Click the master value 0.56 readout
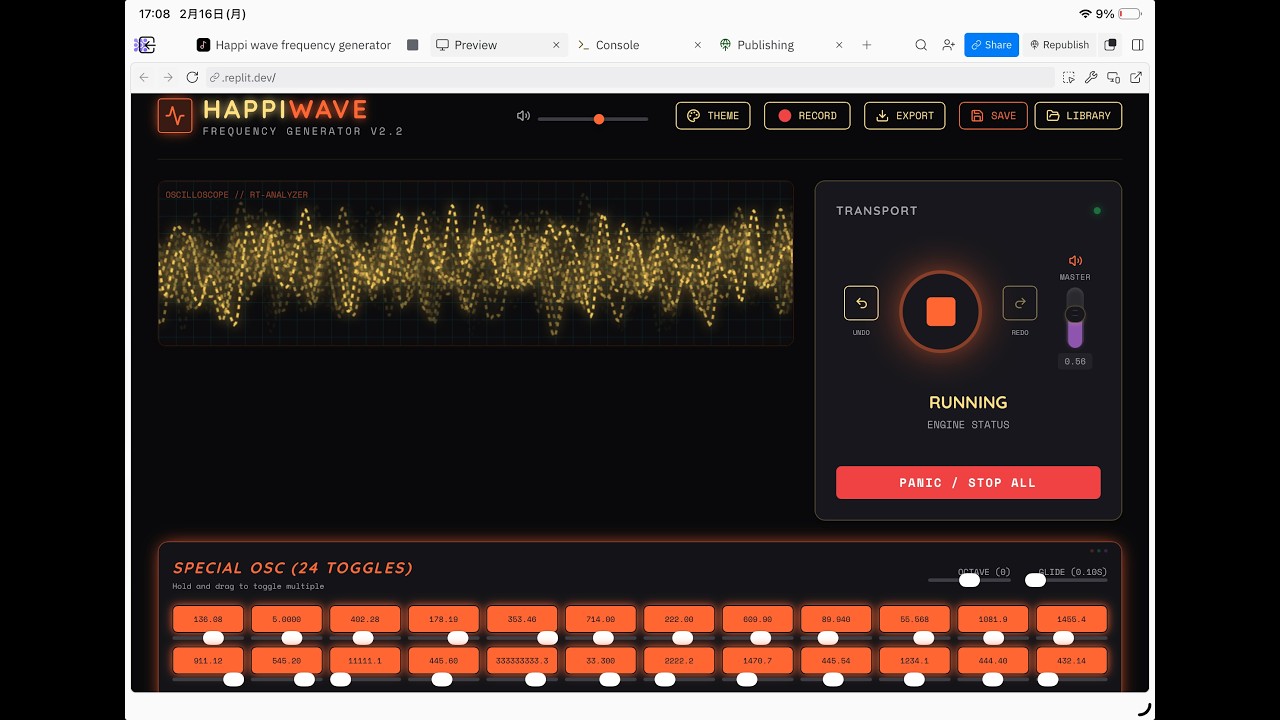Viewport: 1280px width, 720px height. coord(1075,362)
